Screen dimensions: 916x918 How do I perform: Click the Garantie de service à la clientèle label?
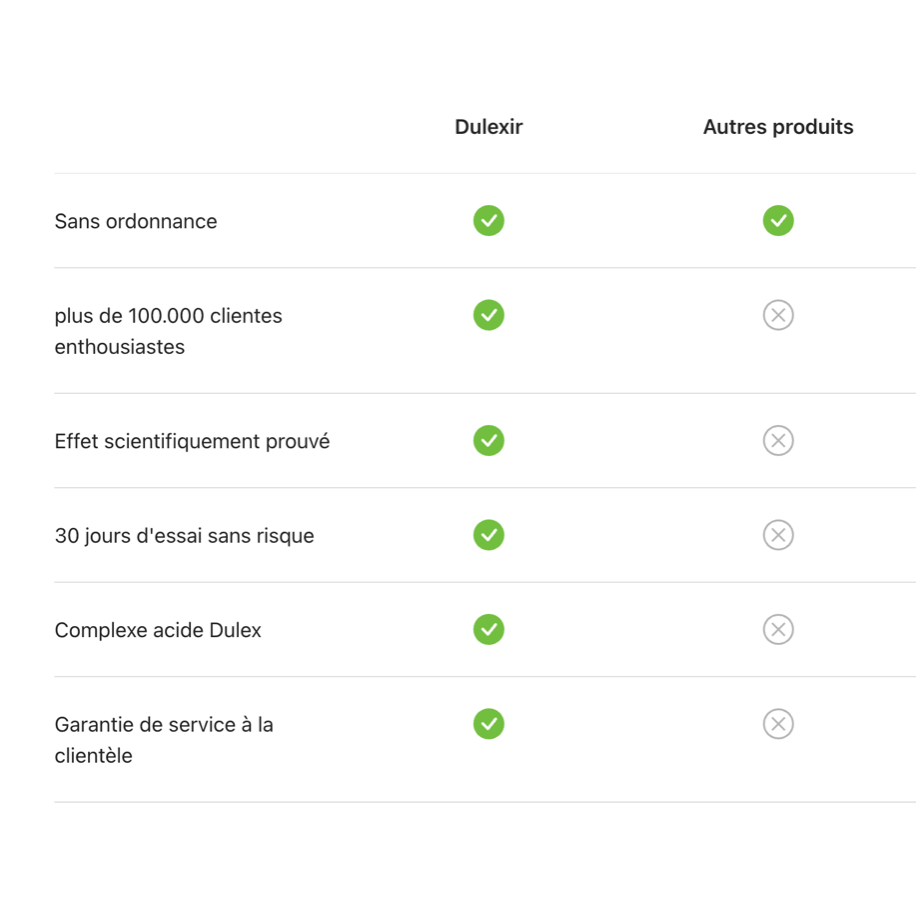164,740
